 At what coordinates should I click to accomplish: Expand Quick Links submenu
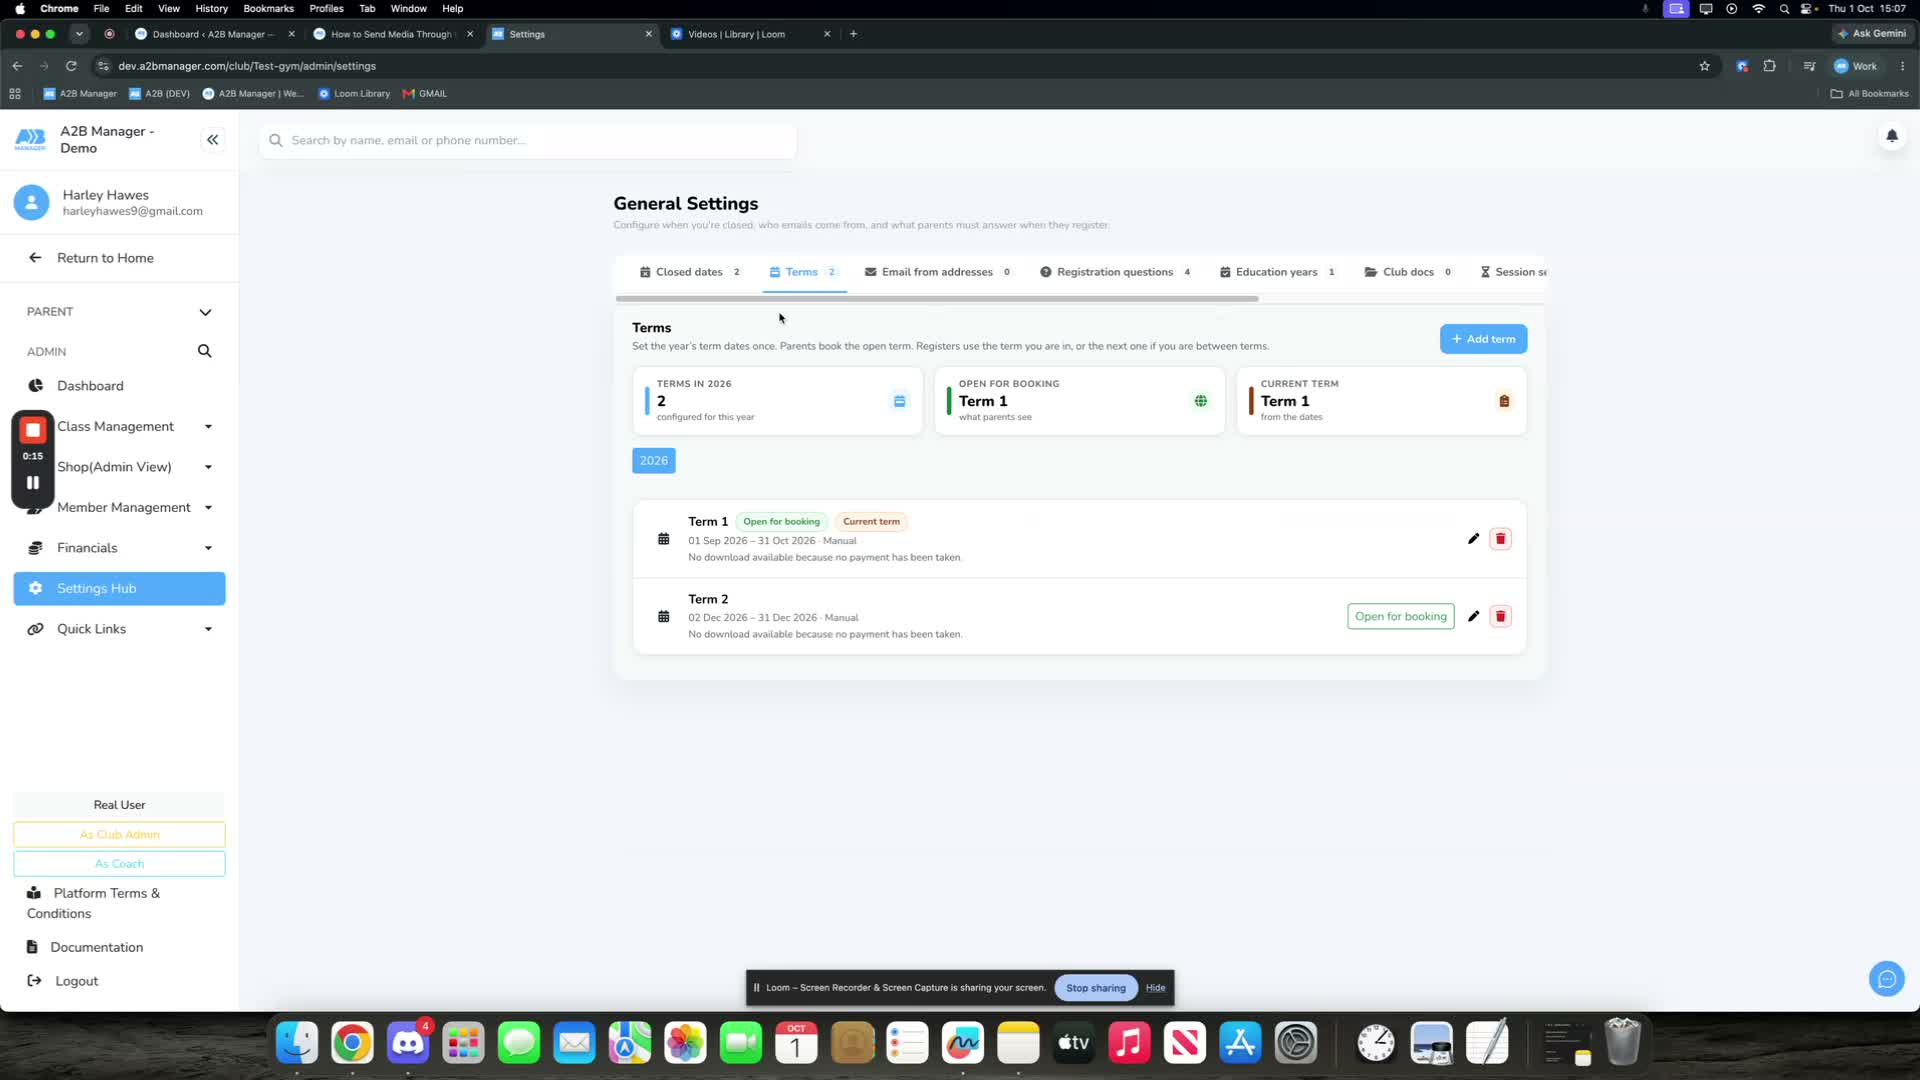[208, 629]
